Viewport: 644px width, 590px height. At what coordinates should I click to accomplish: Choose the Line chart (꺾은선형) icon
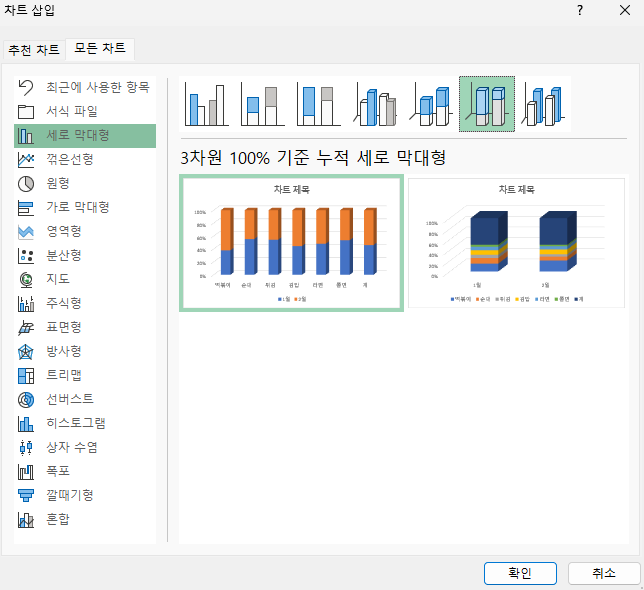[x=26, y=159]
